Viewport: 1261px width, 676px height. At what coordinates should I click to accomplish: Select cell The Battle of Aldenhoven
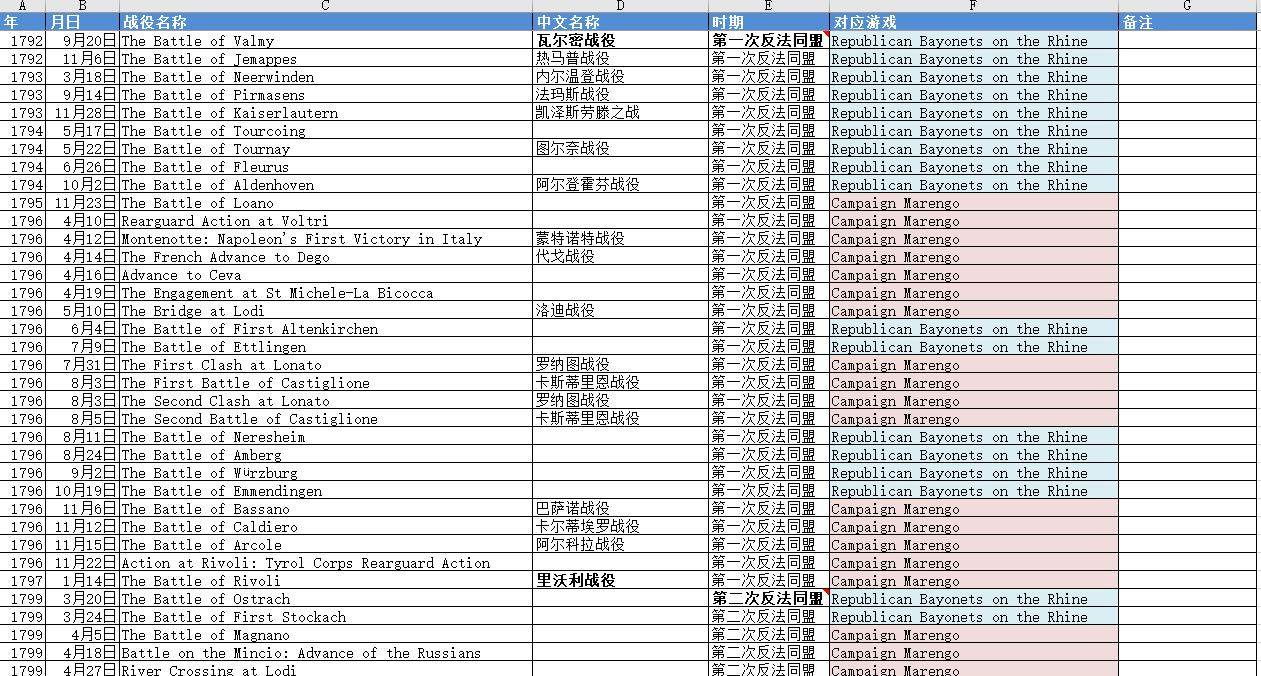point(325,185)
